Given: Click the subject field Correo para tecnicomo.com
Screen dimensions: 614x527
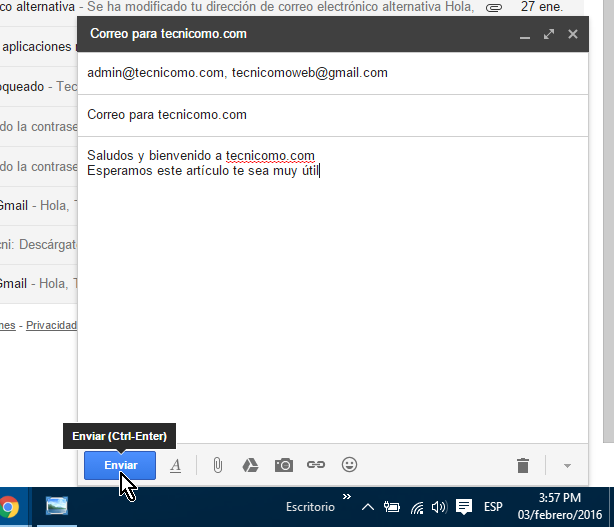Looking at the screenshot, I should 333,115.
